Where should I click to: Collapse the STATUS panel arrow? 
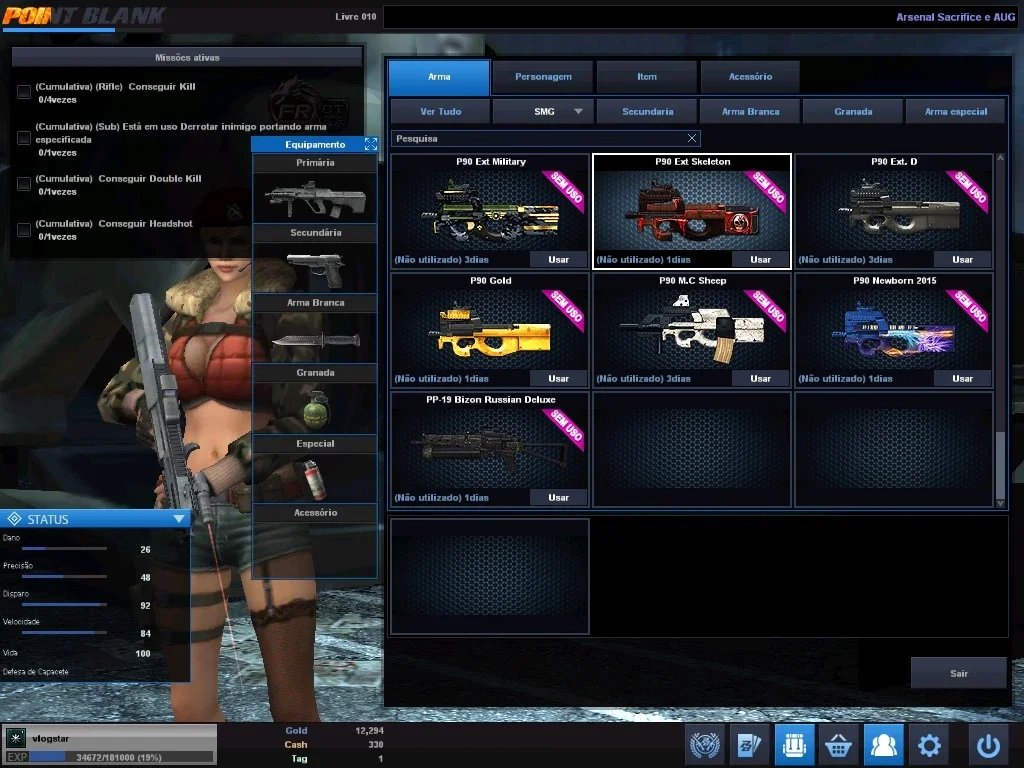pos(179,519)
